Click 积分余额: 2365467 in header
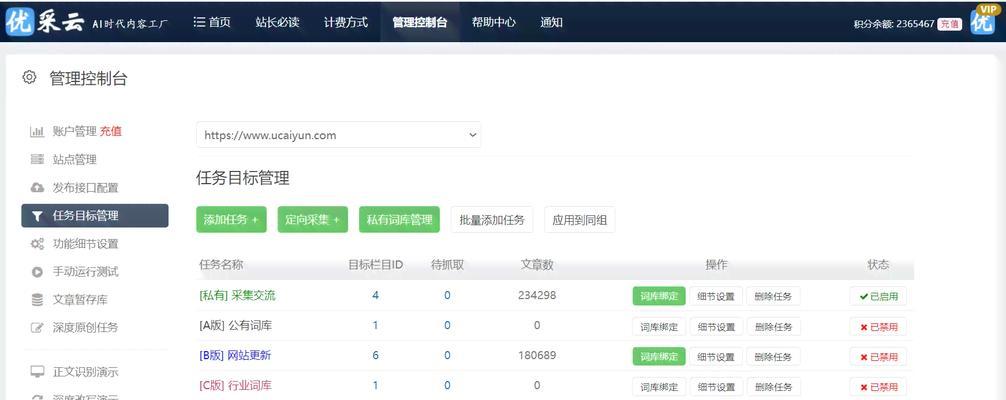The width and height of the screenshot is (1006, 400). (x=894, y=24)
